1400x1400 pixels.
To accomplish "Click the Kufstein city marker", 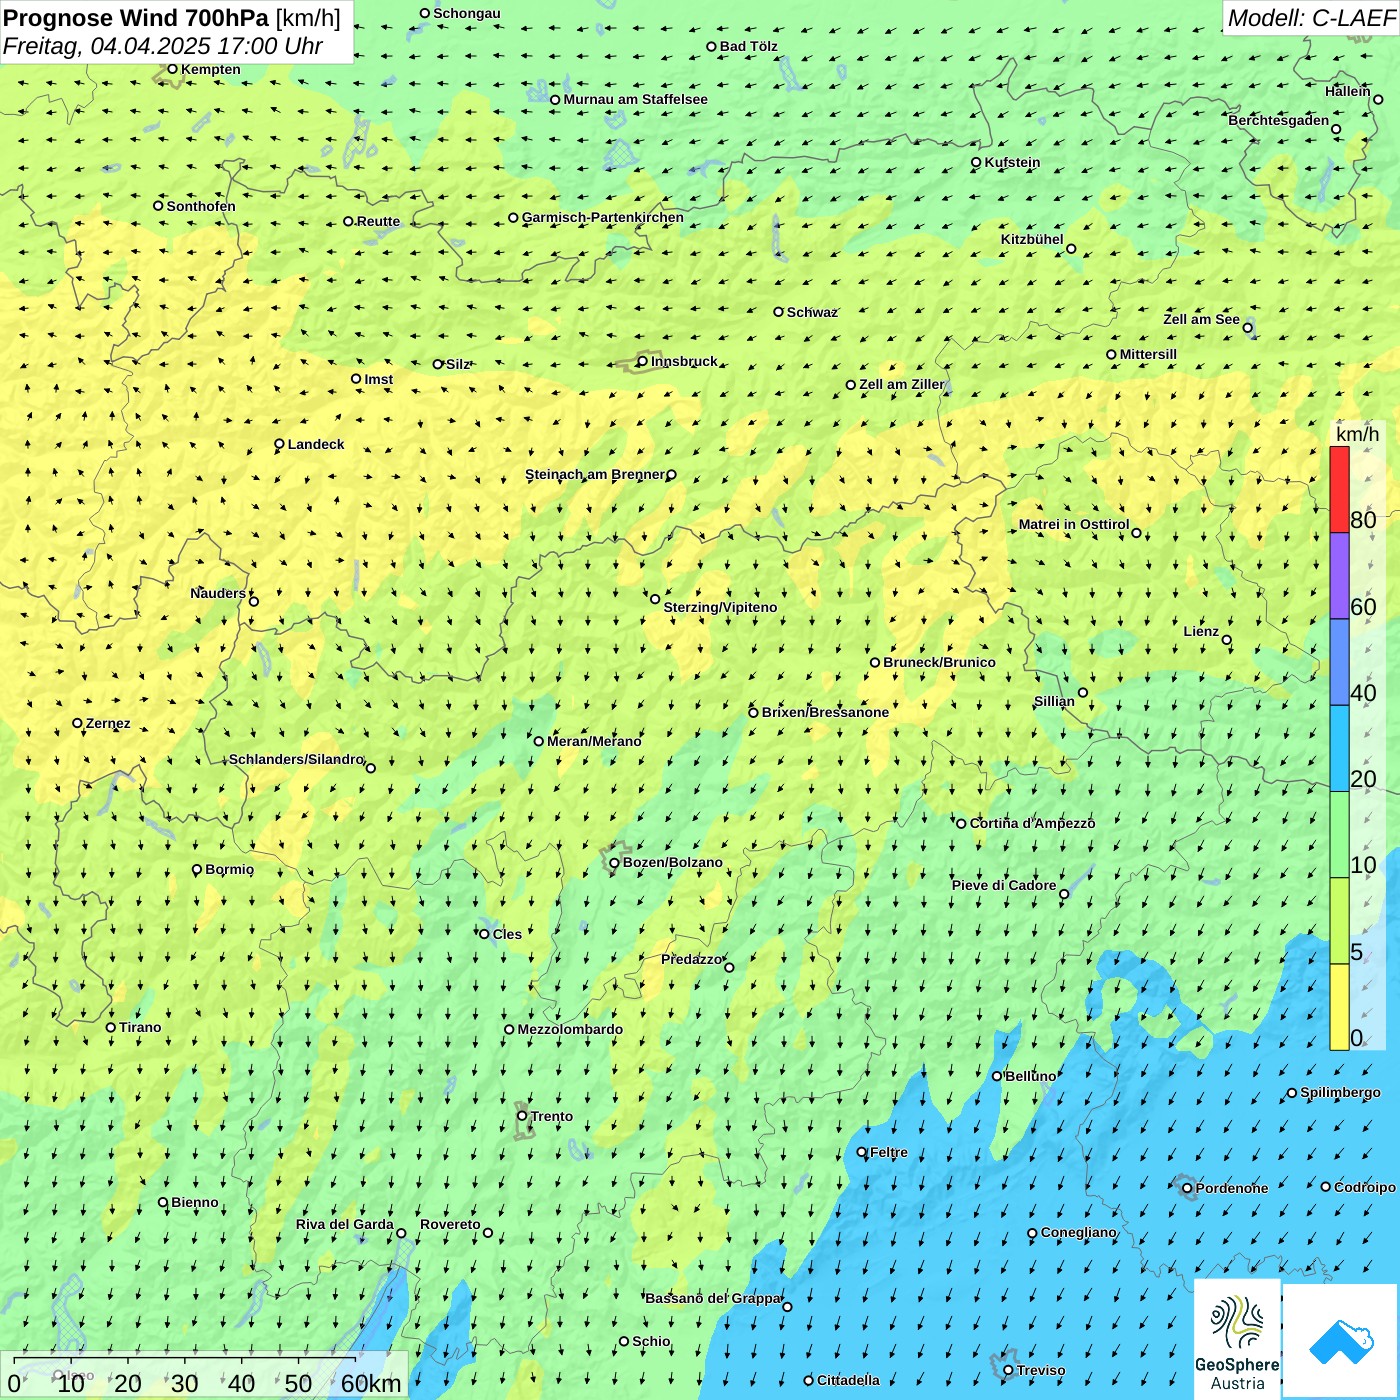I will click(x=977, y=162).
